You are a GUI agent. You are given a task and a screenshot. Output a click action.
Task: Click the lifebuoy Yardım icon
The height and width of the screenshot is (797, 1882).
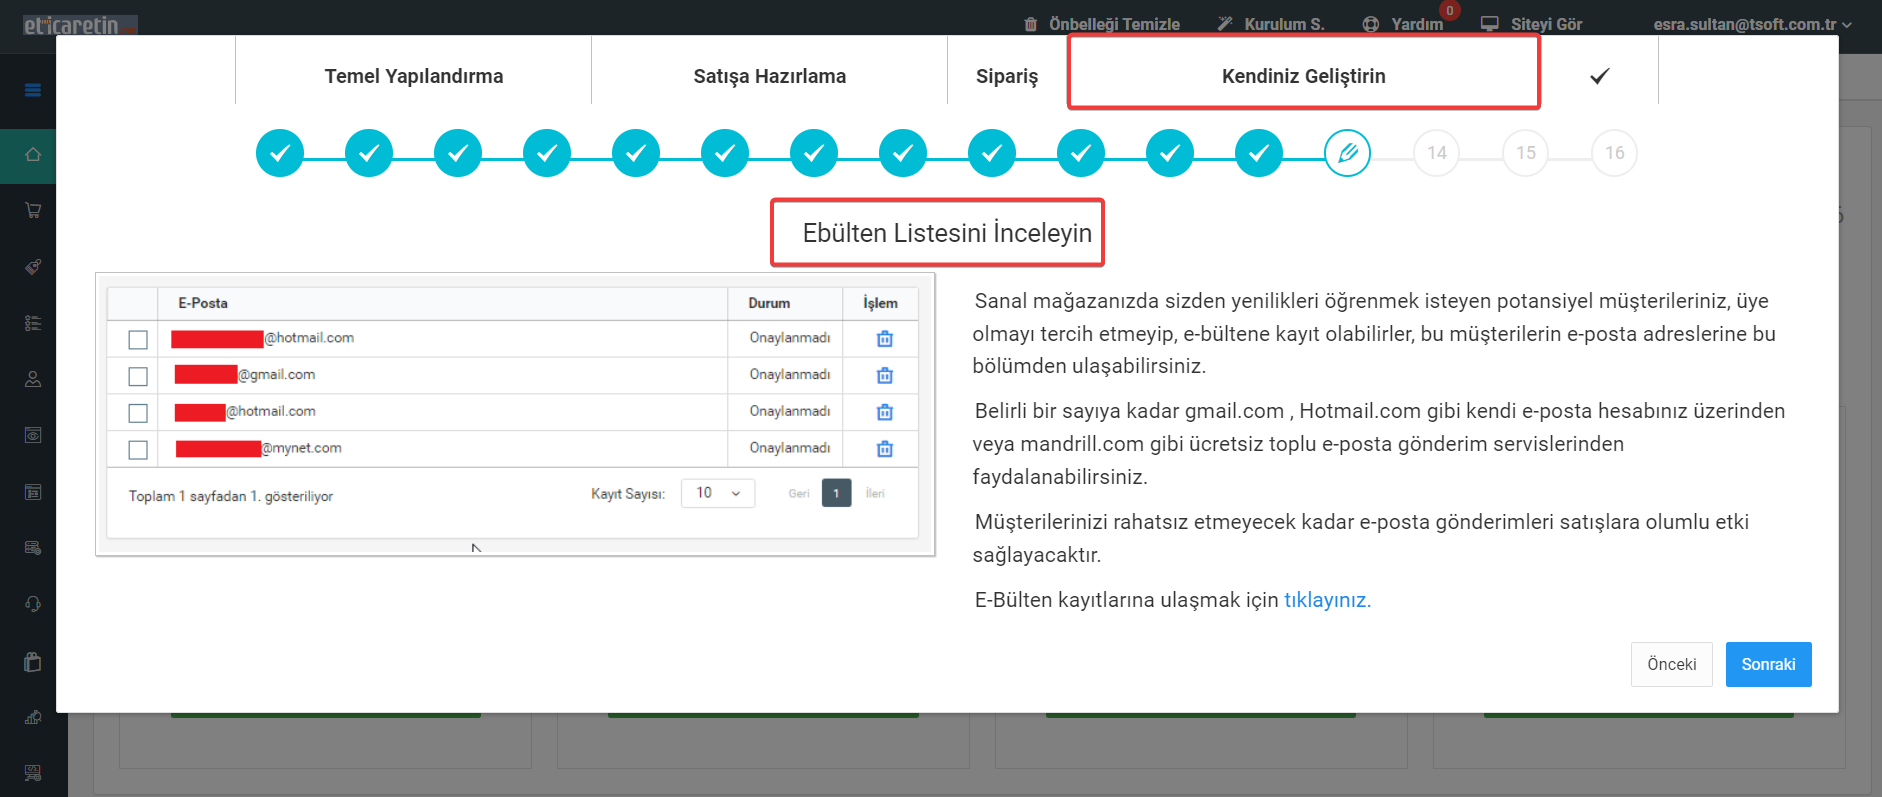1371,24
